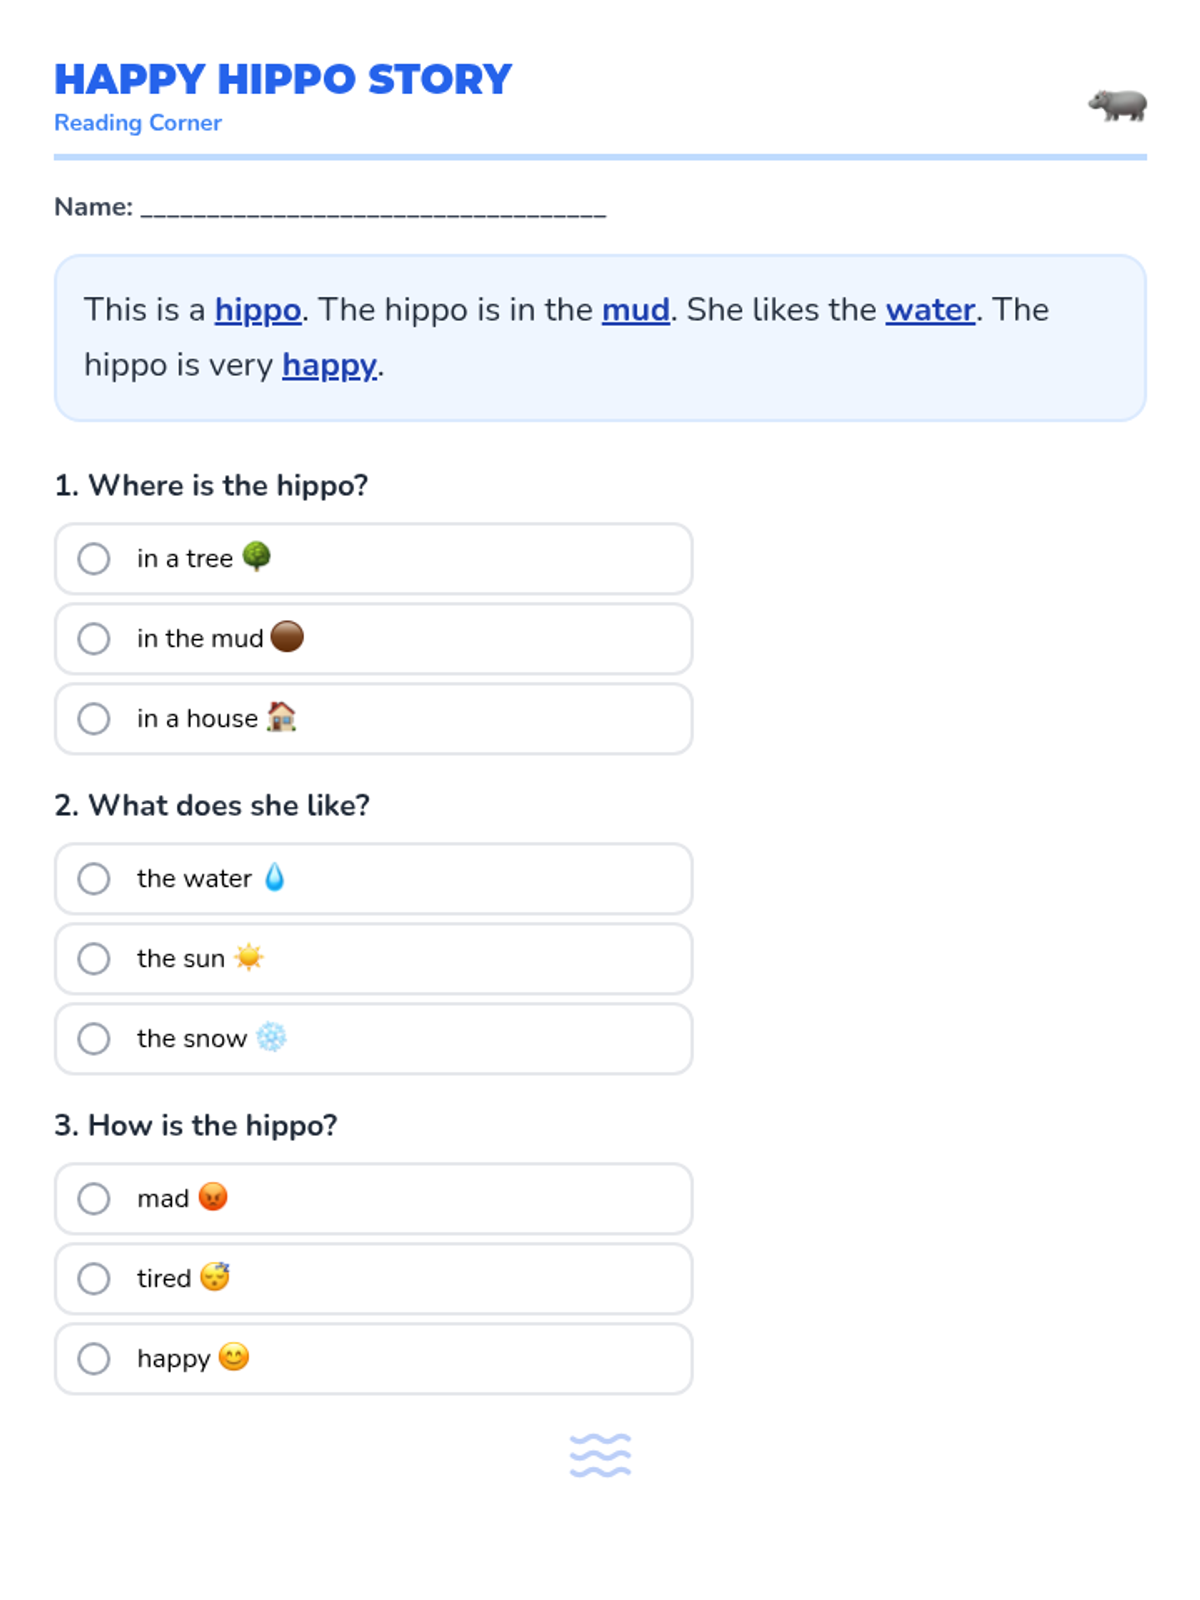Follow the underlined "mud" link

point(635,310)
